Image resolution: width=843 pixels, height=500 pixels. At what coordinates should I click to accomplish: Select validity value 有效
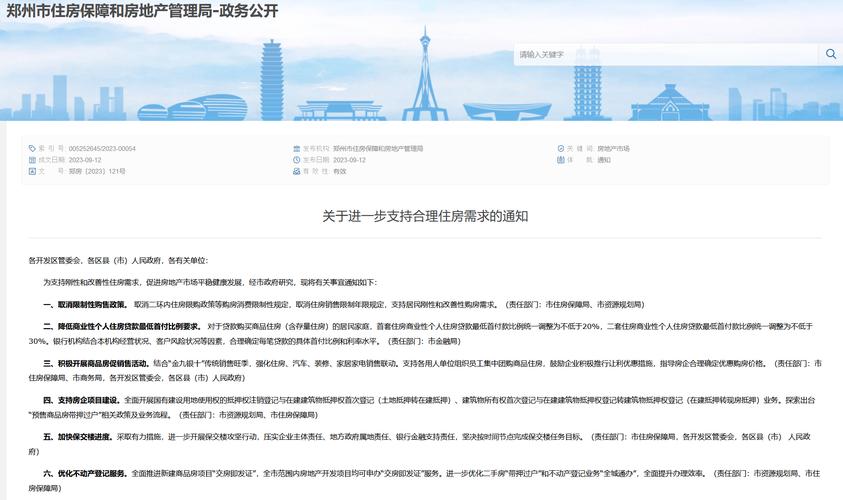coord(340,172)
